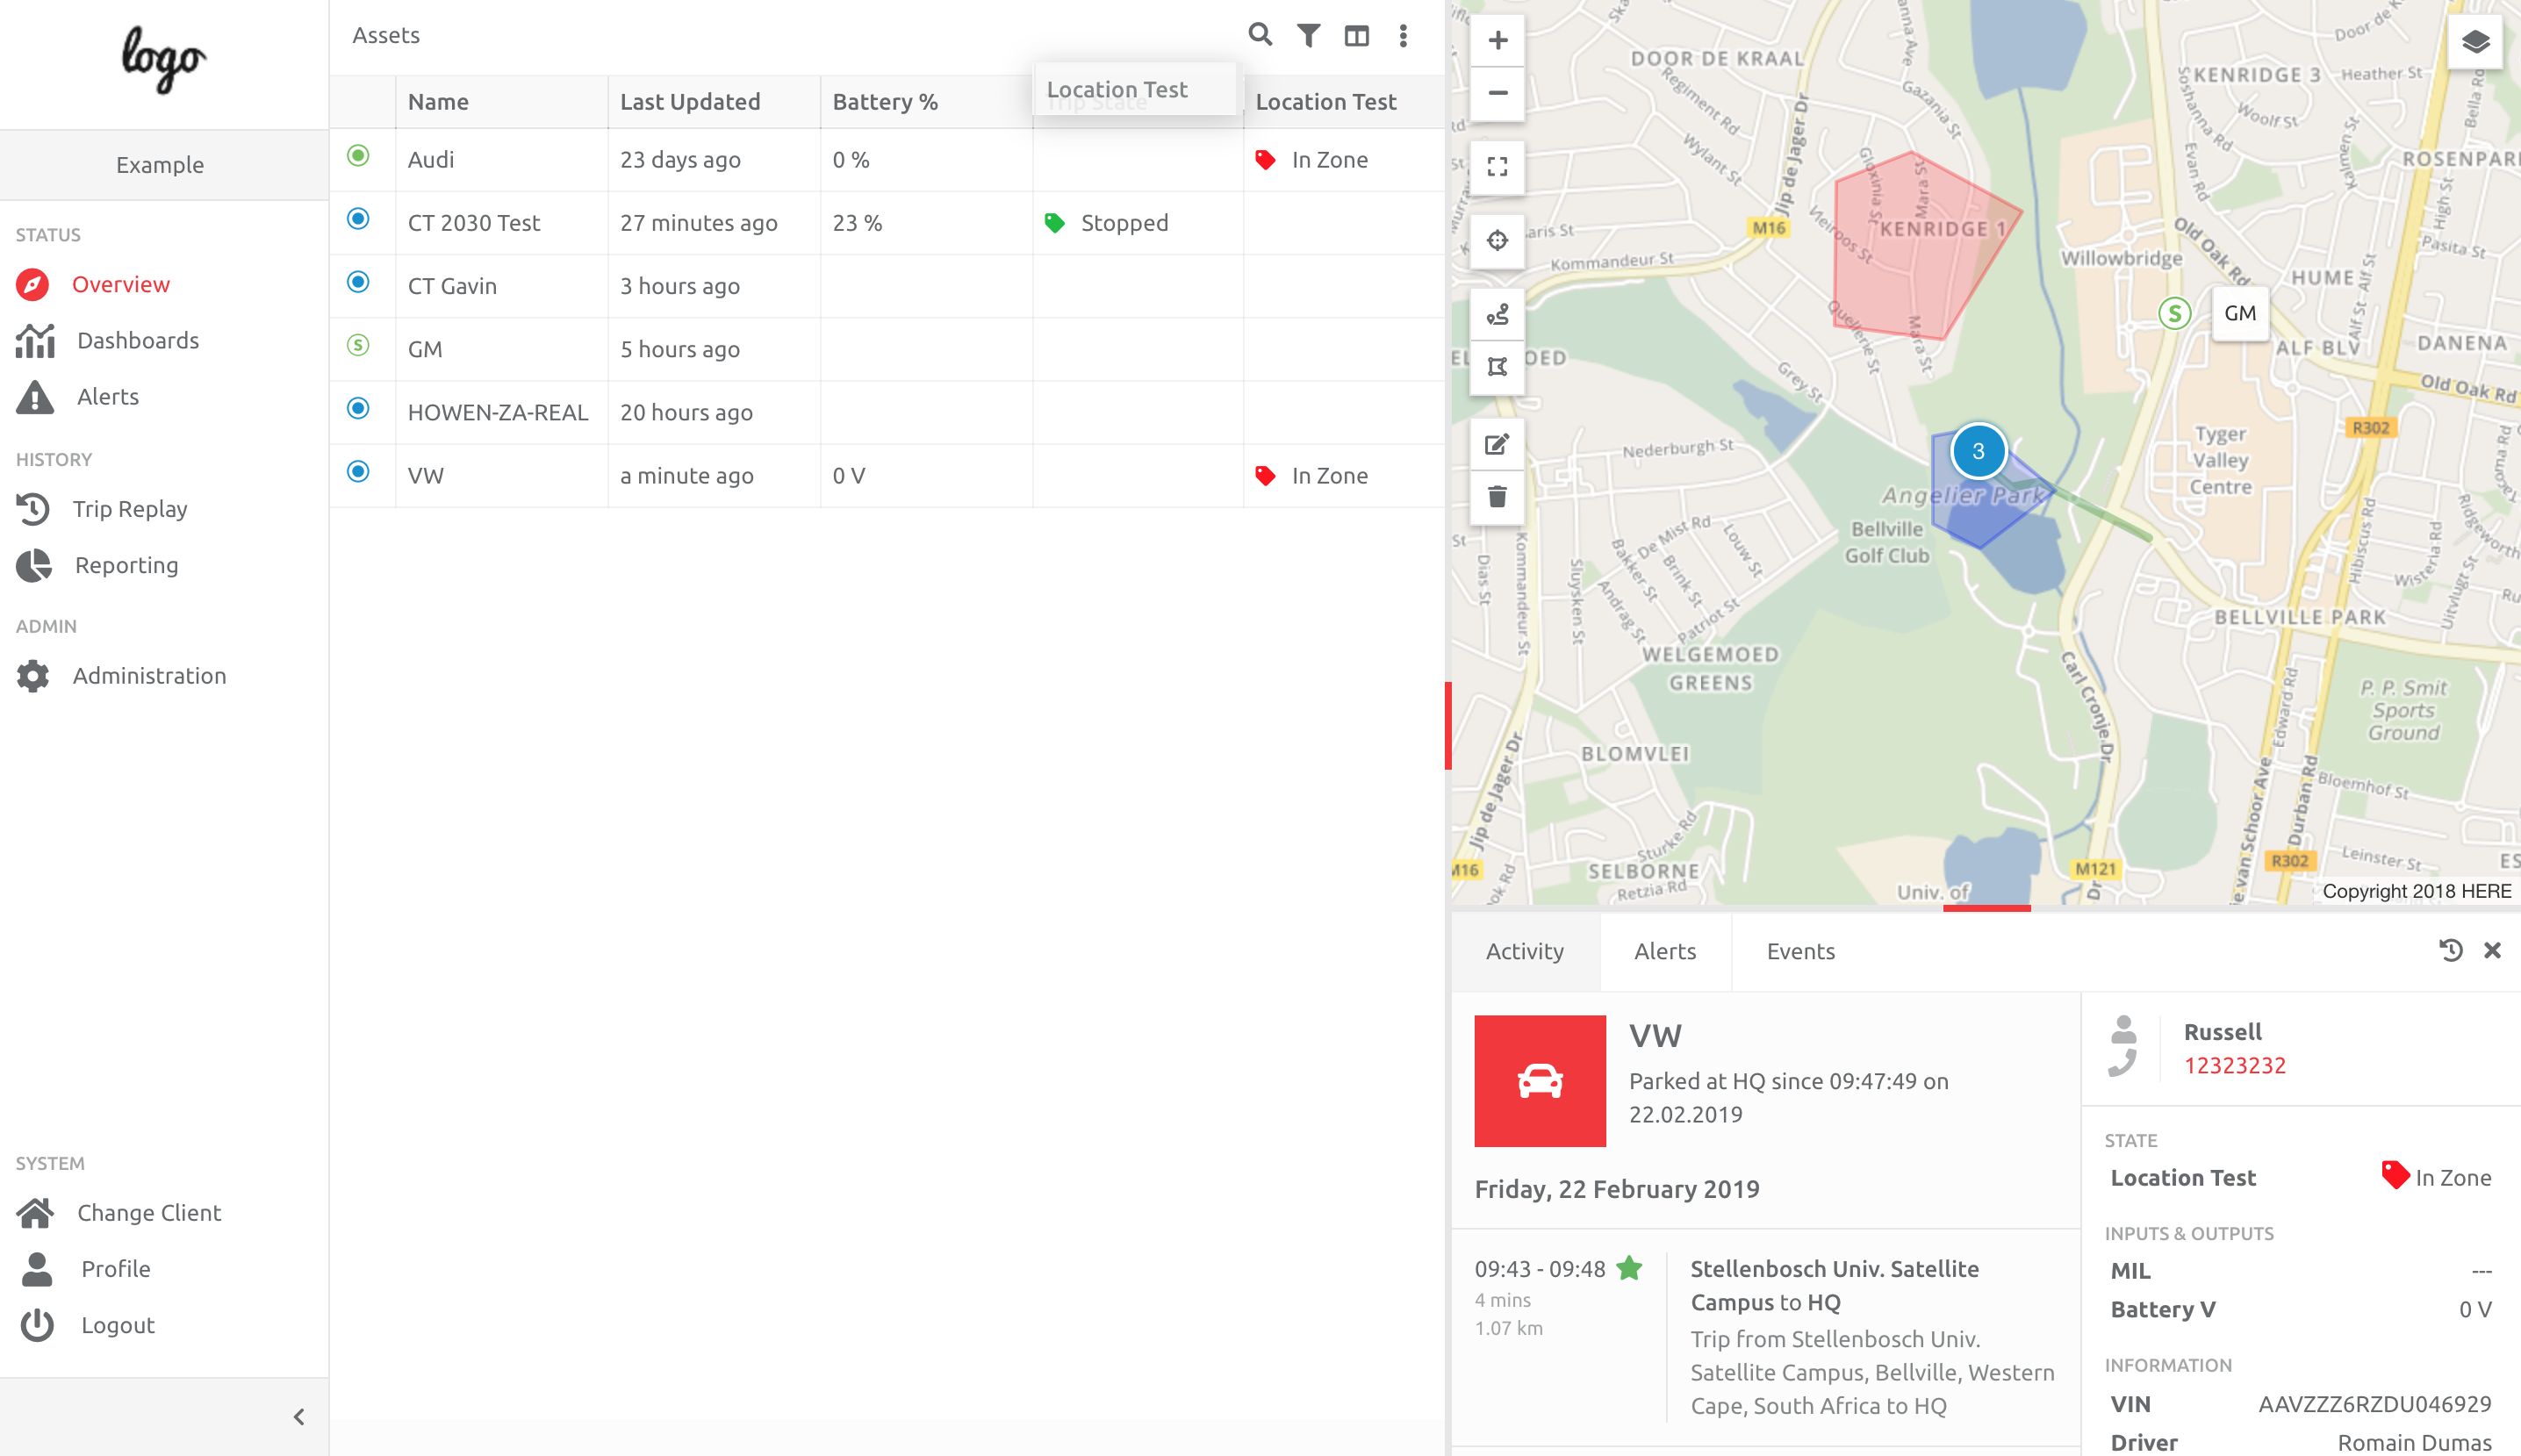Image resolution: width=2521 pixels, height=1456 pixels.
Task: Call Russell via the 12323232 link
Action: point(2237,1065)
